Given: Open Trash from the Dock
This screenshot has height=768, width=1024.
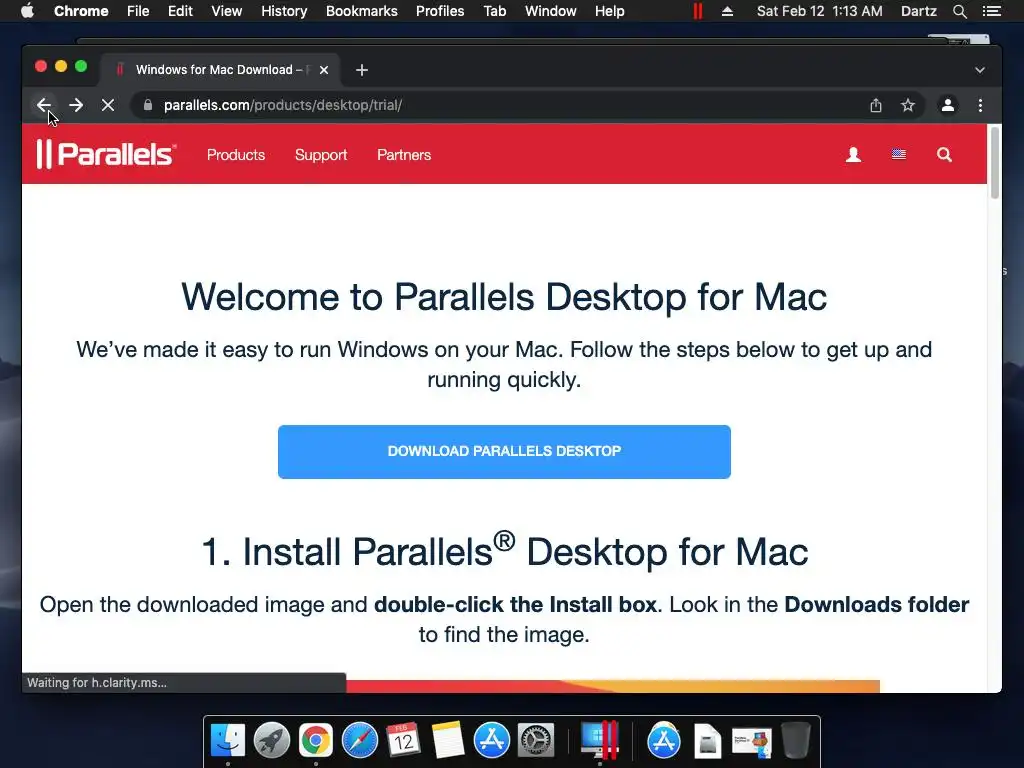Looking at the screenshot, I should tap(795, 741).
